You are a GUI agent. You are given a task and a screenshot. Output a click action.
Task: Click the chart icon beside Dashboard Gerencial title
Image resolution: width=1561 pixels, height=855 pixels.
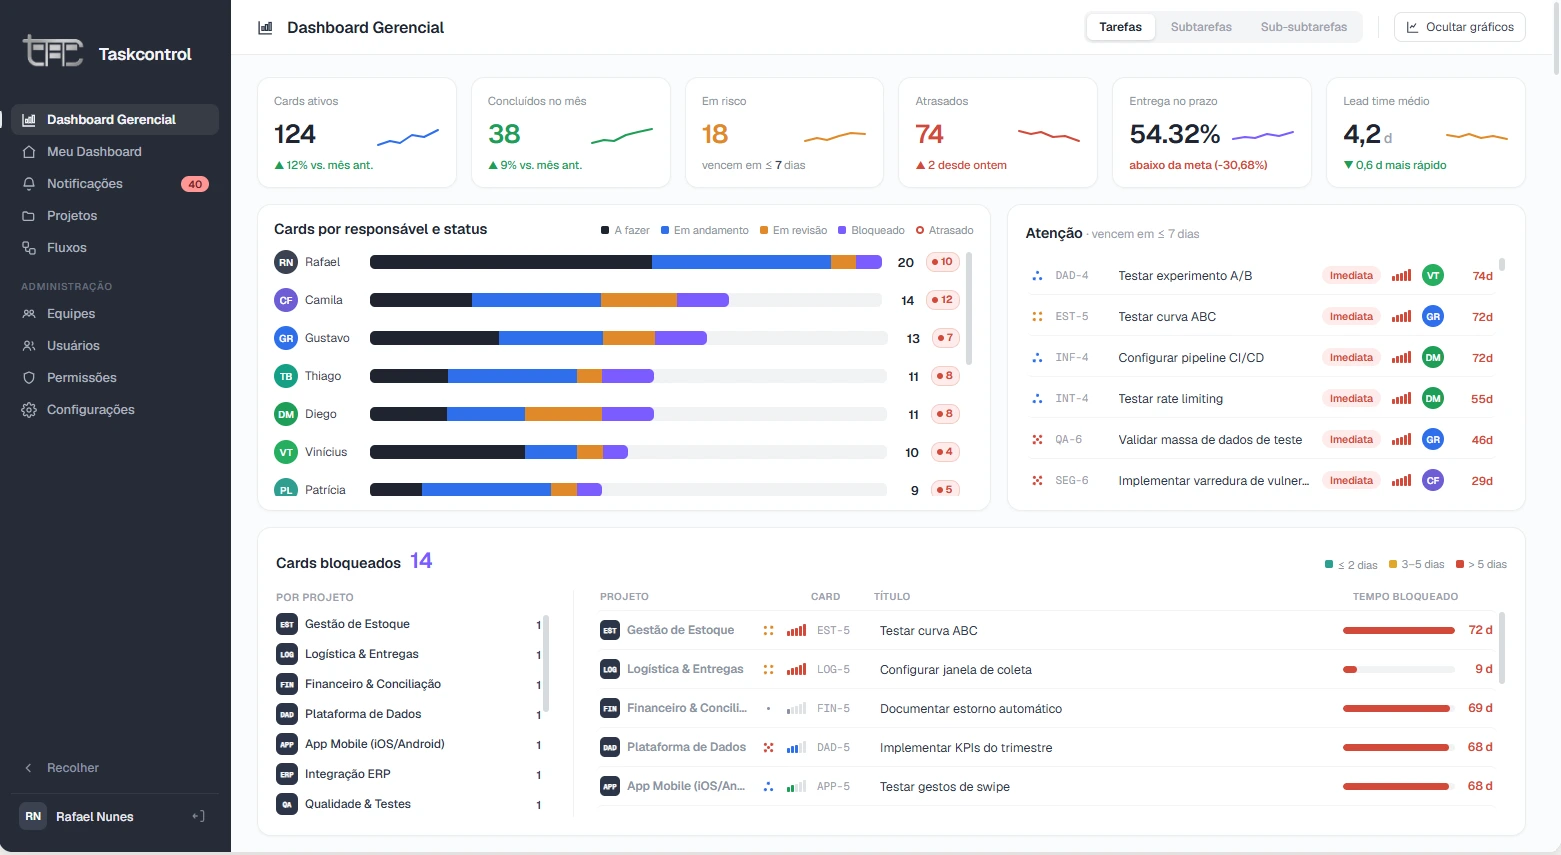pos(265,28)
